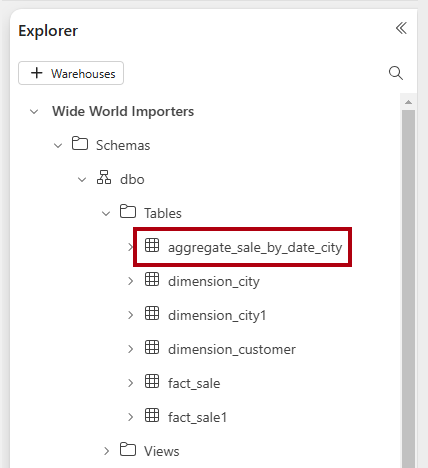Click the fact_sale table grid icon
This screenshot has width=428, height=468.
152,381
